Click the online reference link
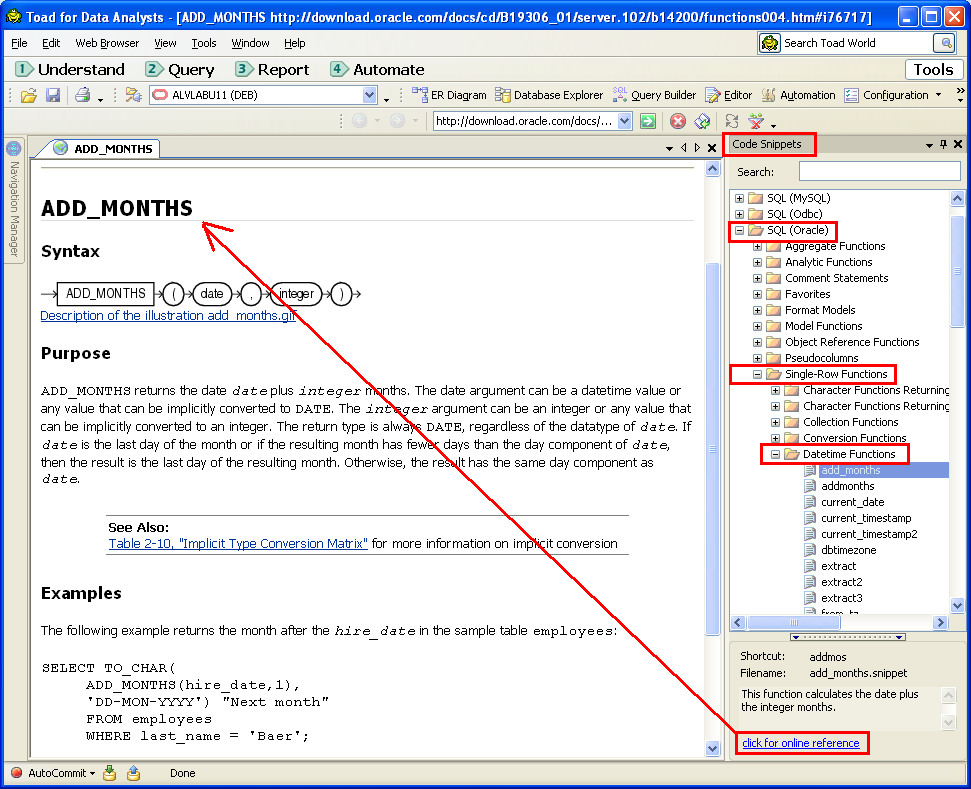The image size is (971, 789). pos(801,743)
